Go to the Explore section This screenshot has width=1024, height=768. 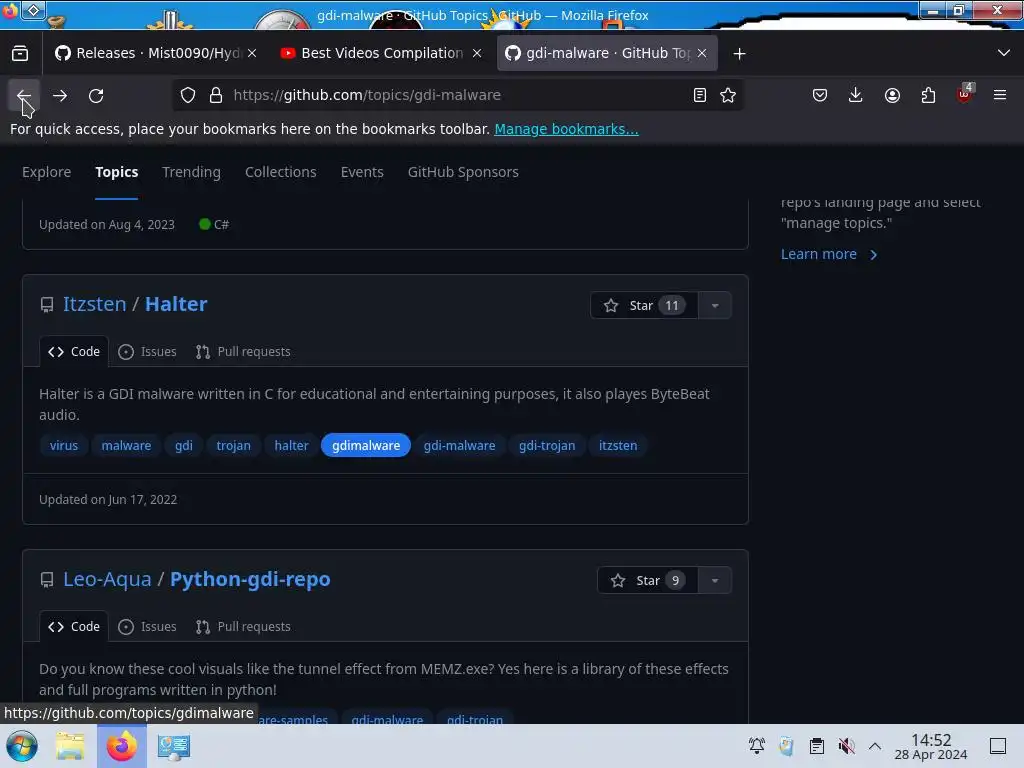(46, 172)
